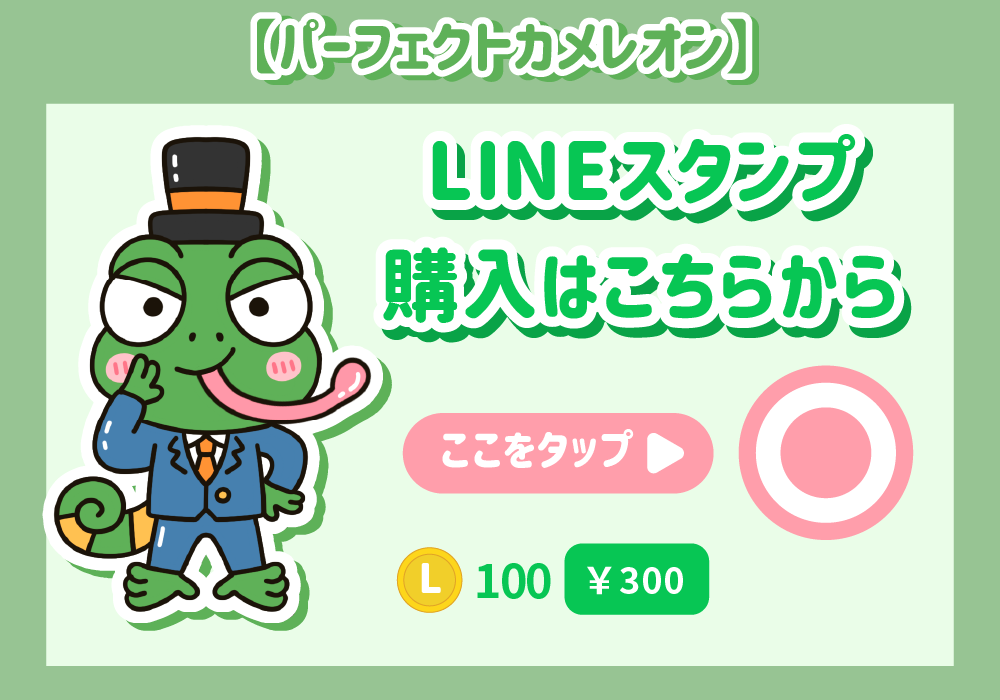Click the orange band on the hat
The height and width of the screenshot is (700, 1000).
(x=206, y=200)
